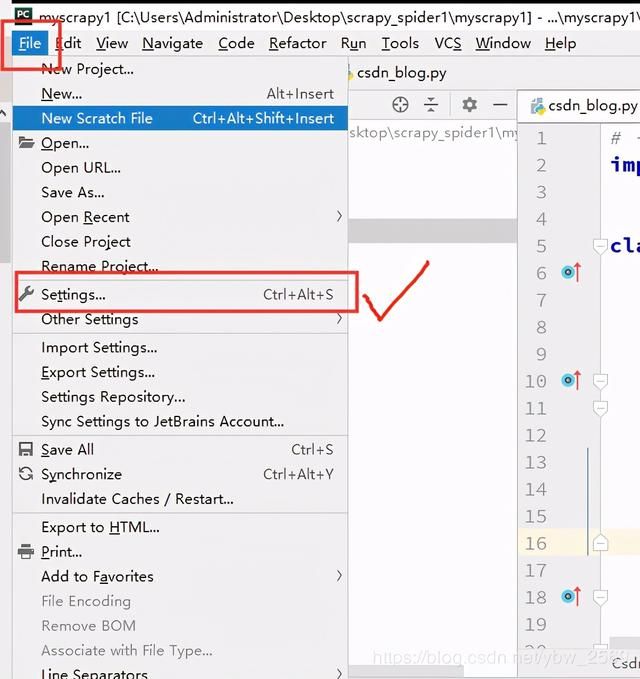The height and width of the screenshot is (679, 640).
Task: Open Settings Repository... entry
Action: tap(180, 397)
